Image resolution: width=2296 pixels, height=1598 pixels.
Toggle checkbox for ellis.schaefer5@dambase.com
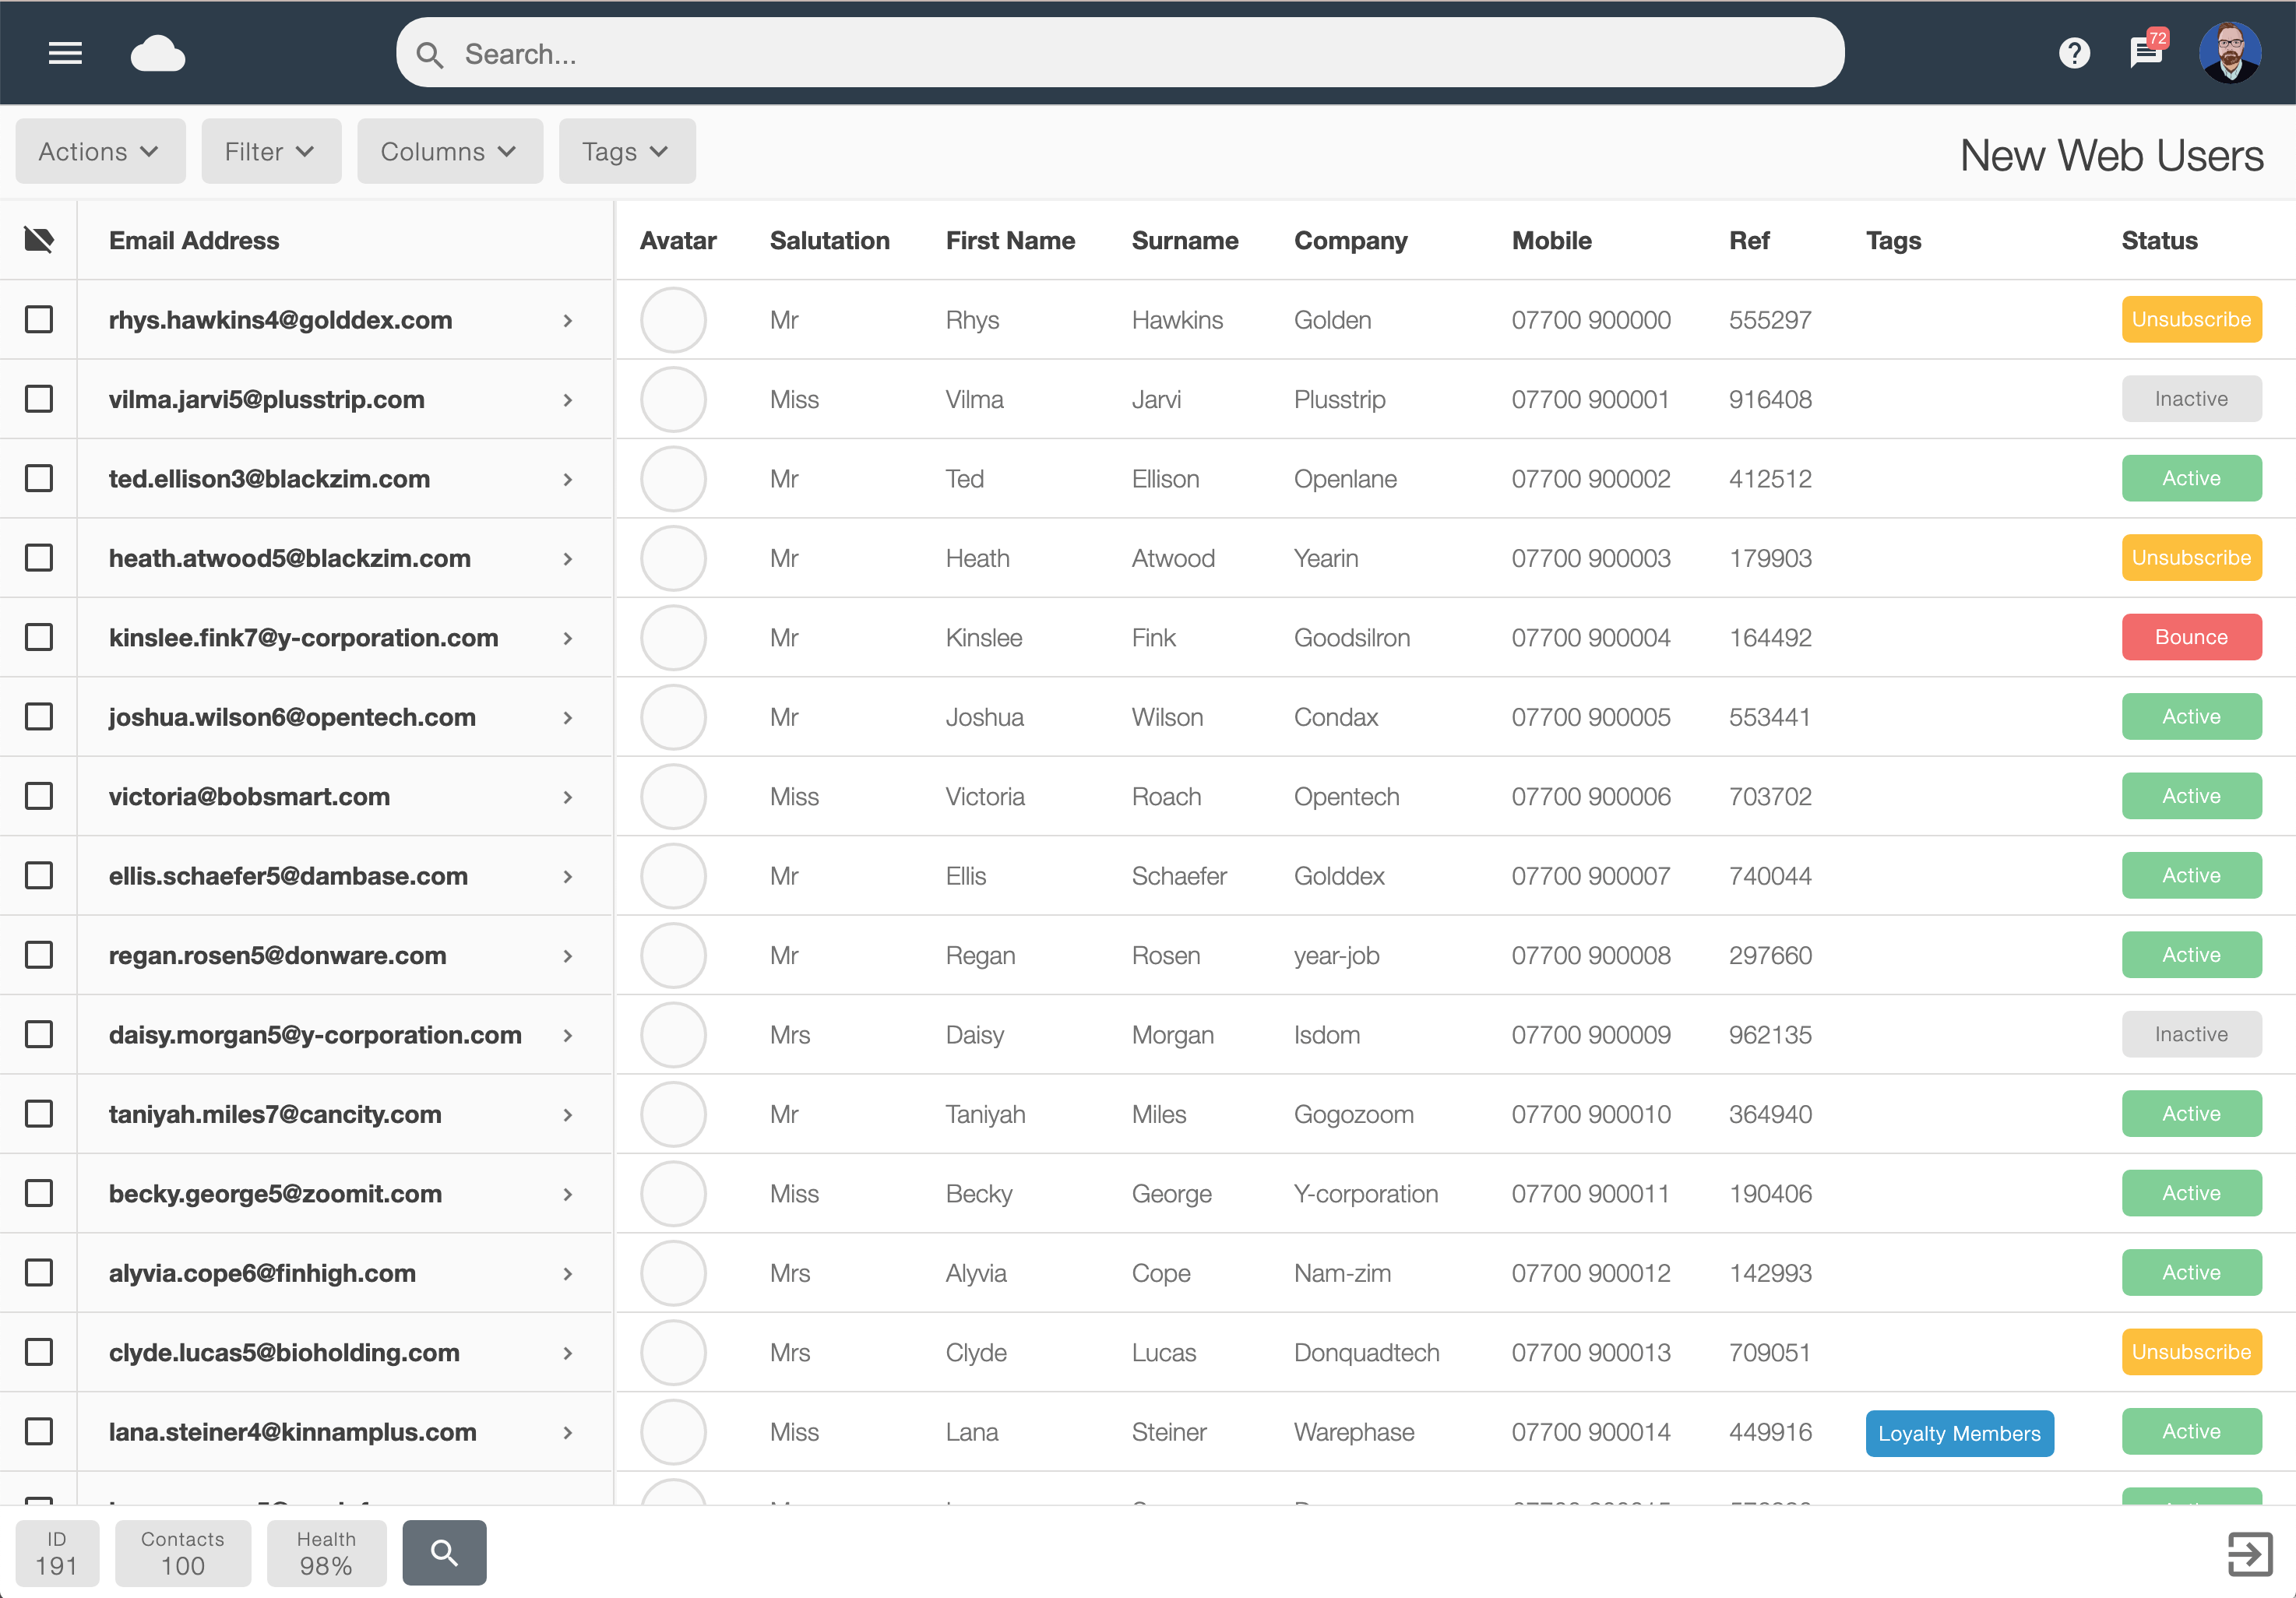pyautogui.click(x=39, y=875)
